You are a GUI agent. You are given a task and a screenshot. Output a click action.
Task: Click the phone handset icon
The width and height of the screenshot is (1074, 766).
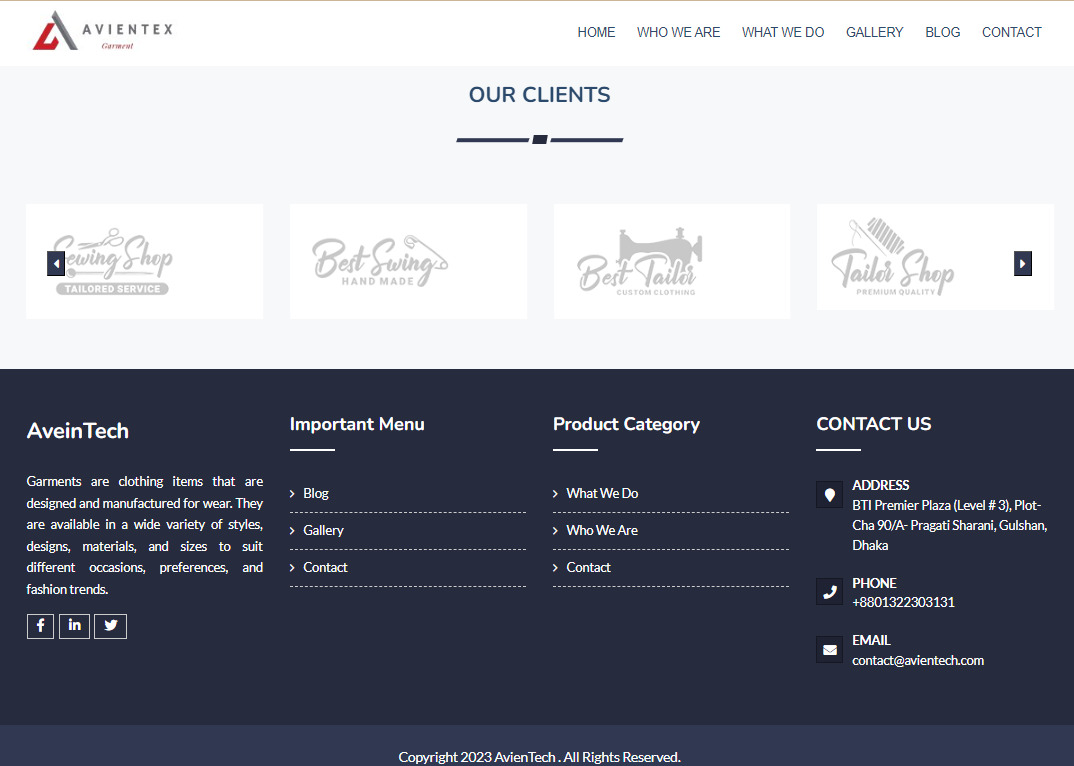point(829,592)
